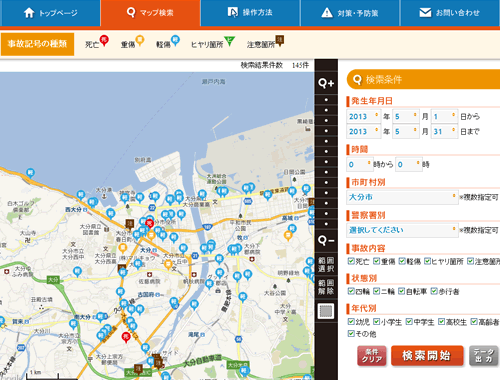Toggle the 小学生 age checkbox
This screenshot has width=500, height=380.
point(377,321)
